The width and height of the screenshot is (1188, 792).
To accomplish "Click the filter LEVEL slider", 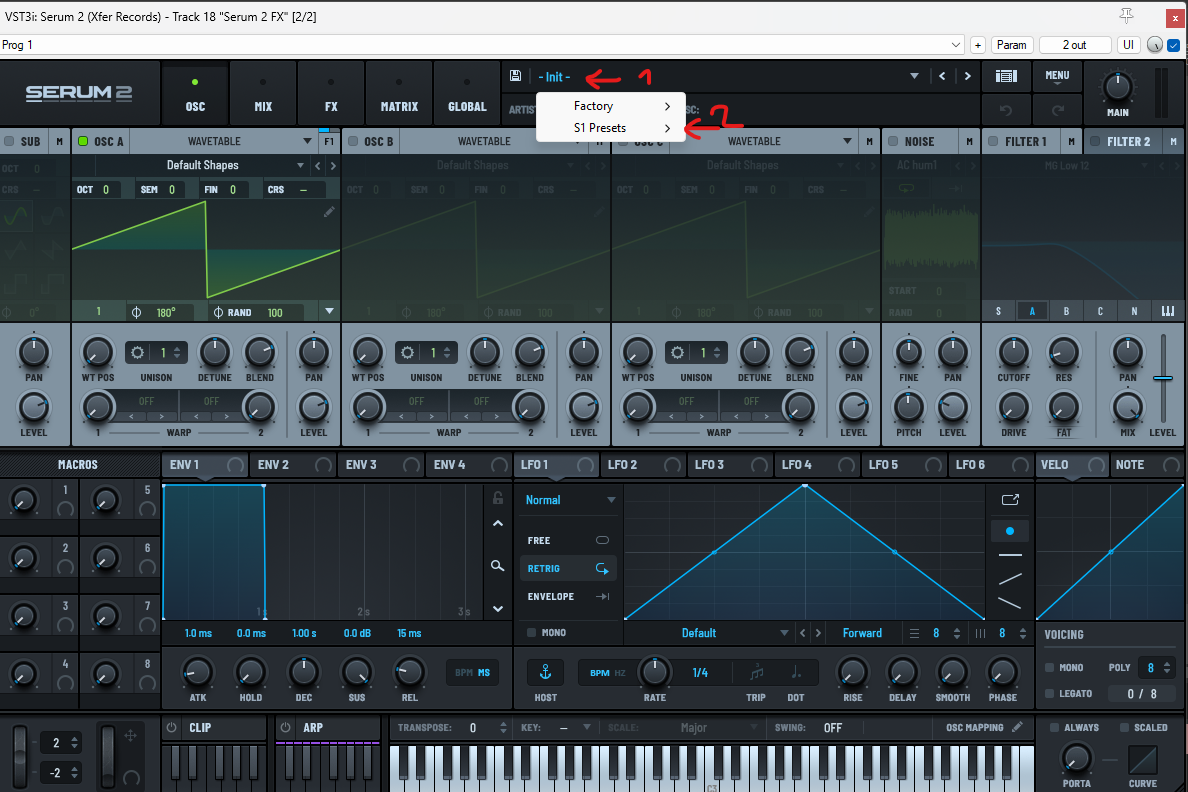I will click(x=1163, y=378).
